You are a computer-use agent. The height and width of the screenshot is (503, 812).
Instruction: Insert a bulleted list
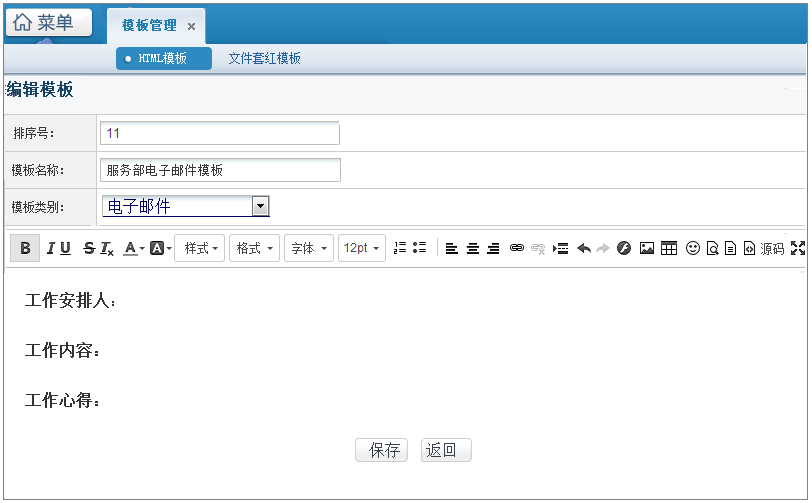(419, 248)
